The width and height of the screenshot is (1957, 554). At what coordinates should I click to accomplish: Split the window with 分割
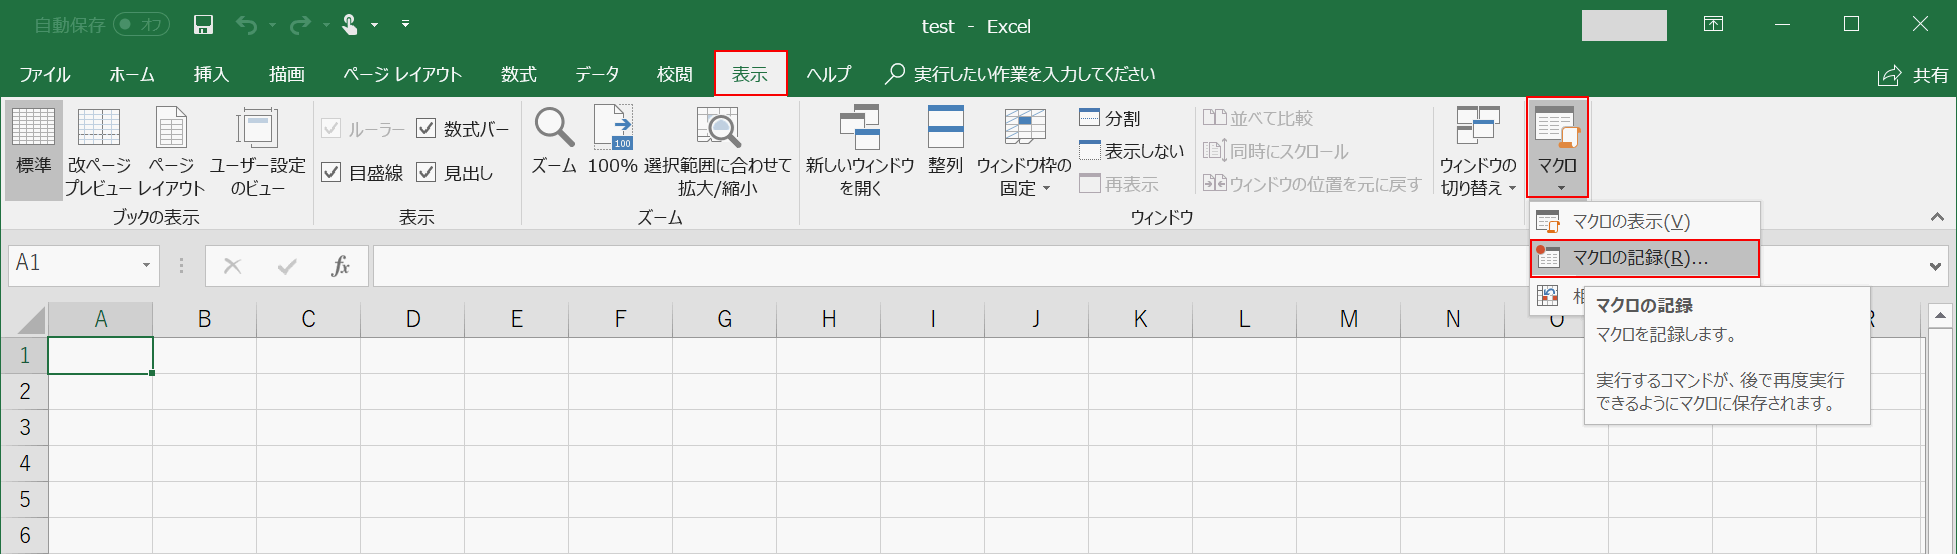[1110, 118]
